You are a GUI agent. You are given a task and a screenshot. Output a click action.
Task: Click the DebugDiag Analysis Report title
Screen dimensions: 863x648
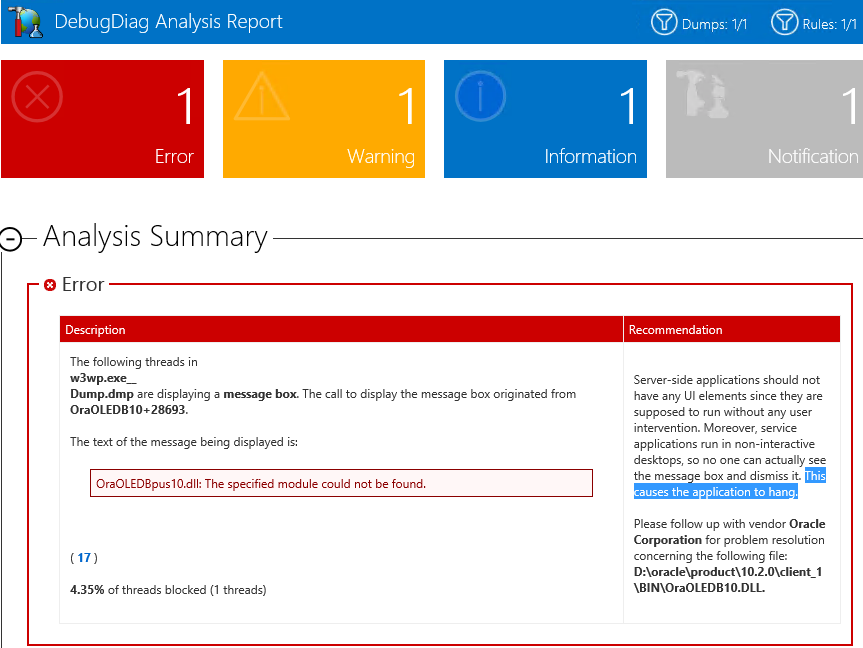click(x=168, y=22)
